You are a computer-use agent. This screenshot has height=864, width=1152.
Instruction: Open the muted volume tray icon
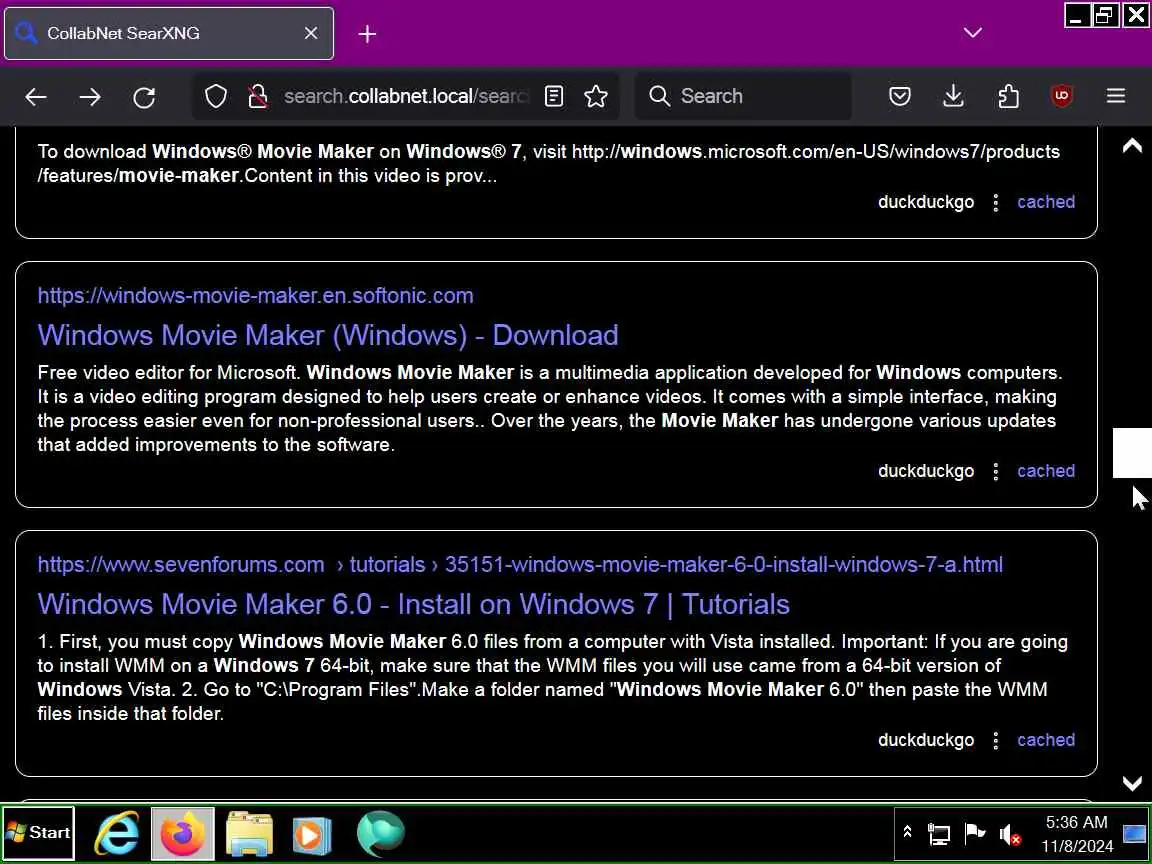pyautogui.click(x=1010, y=834)
